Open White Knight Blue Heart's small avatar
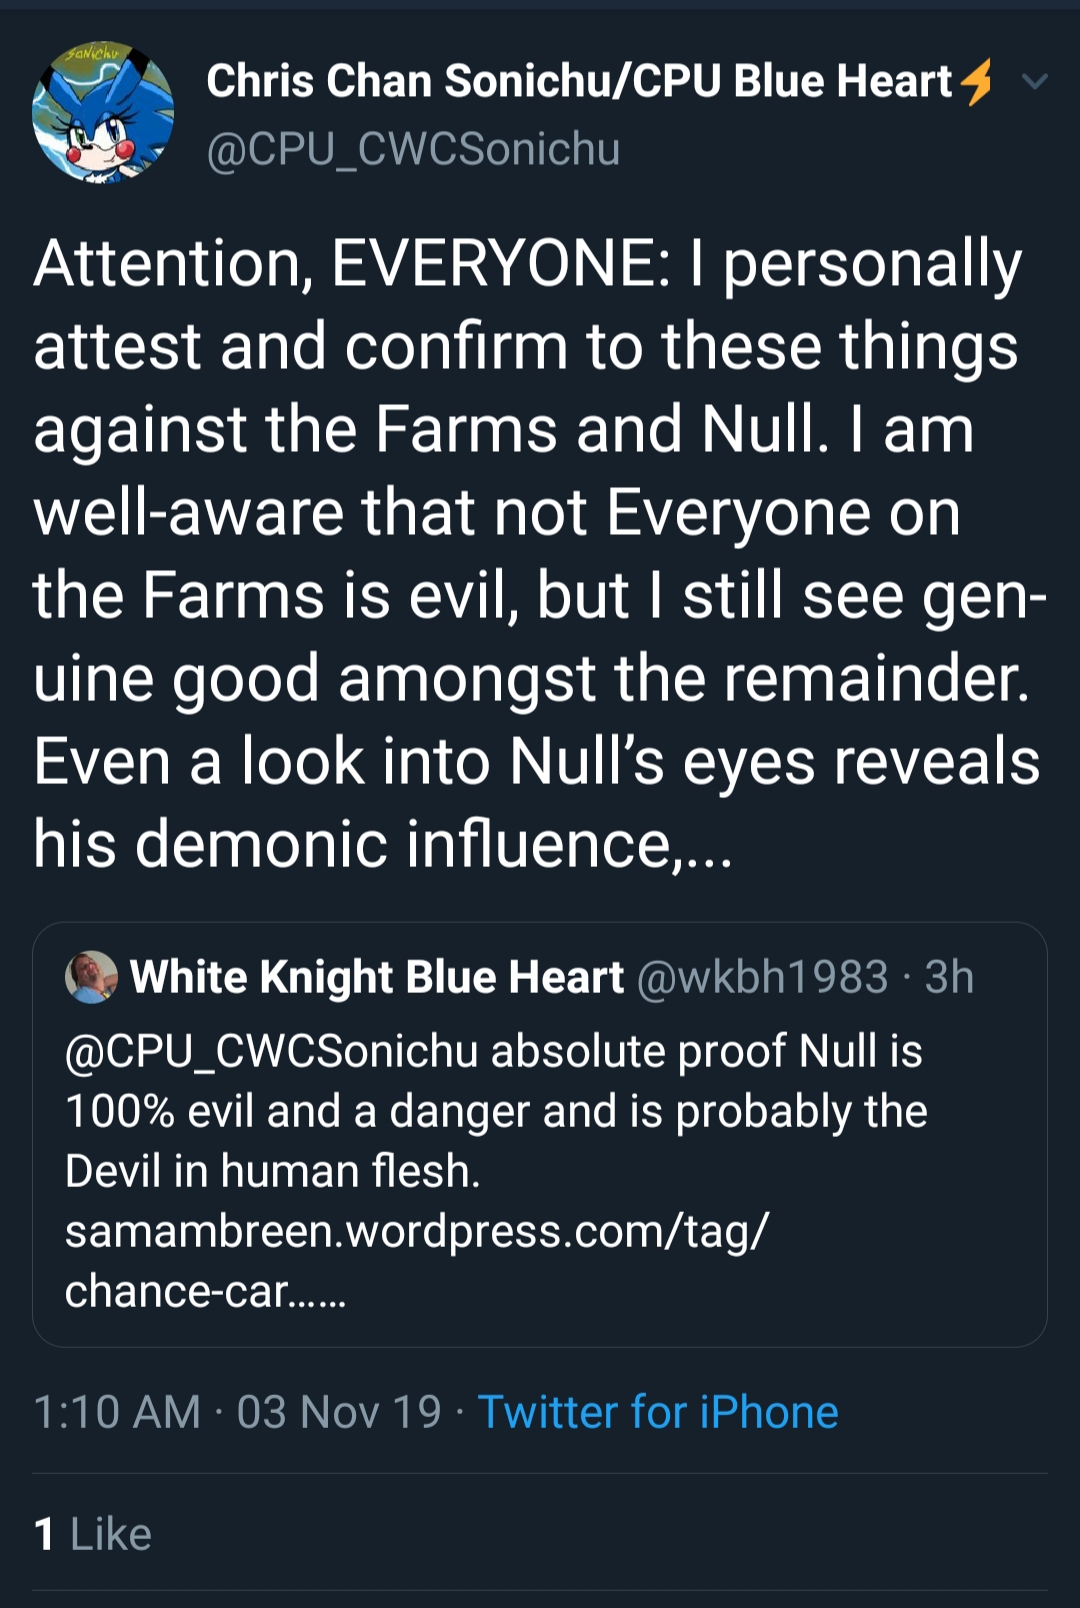Image resolution: width=1080 pixels, height=1608 pixels. click(x=91, y=977)
